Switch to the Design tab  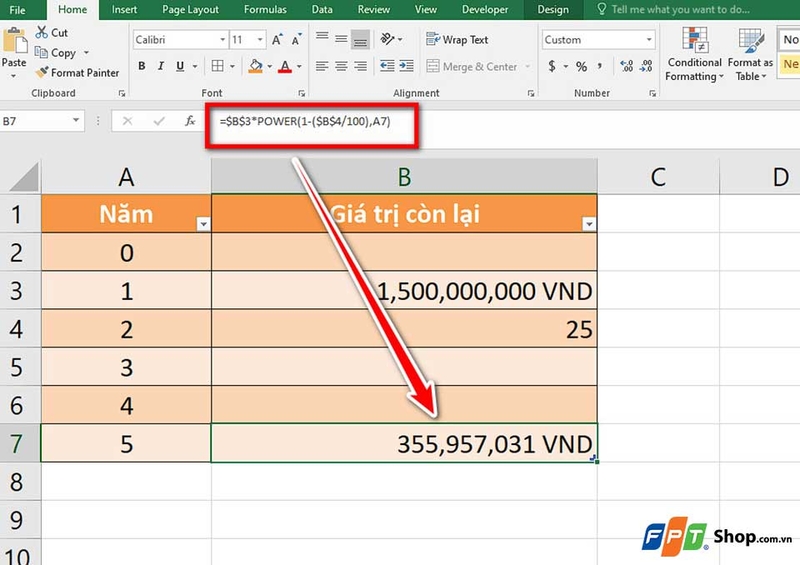(x=553, y=10)
